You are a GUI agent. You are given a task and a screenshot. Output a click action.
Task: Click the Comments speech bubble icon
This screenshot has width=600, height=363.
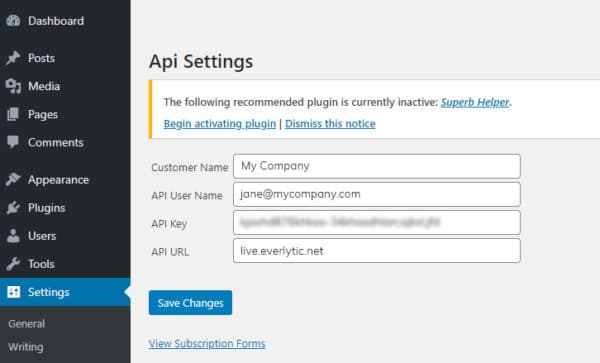(13, 142)
